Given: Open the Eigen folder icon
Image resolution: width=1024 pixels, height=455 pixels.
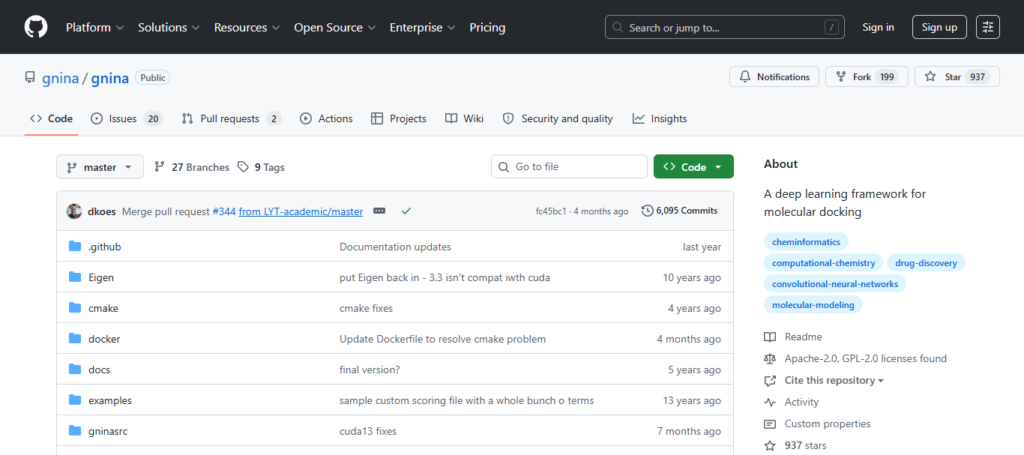Looking at the screenshot, I should tap(75, 277).
